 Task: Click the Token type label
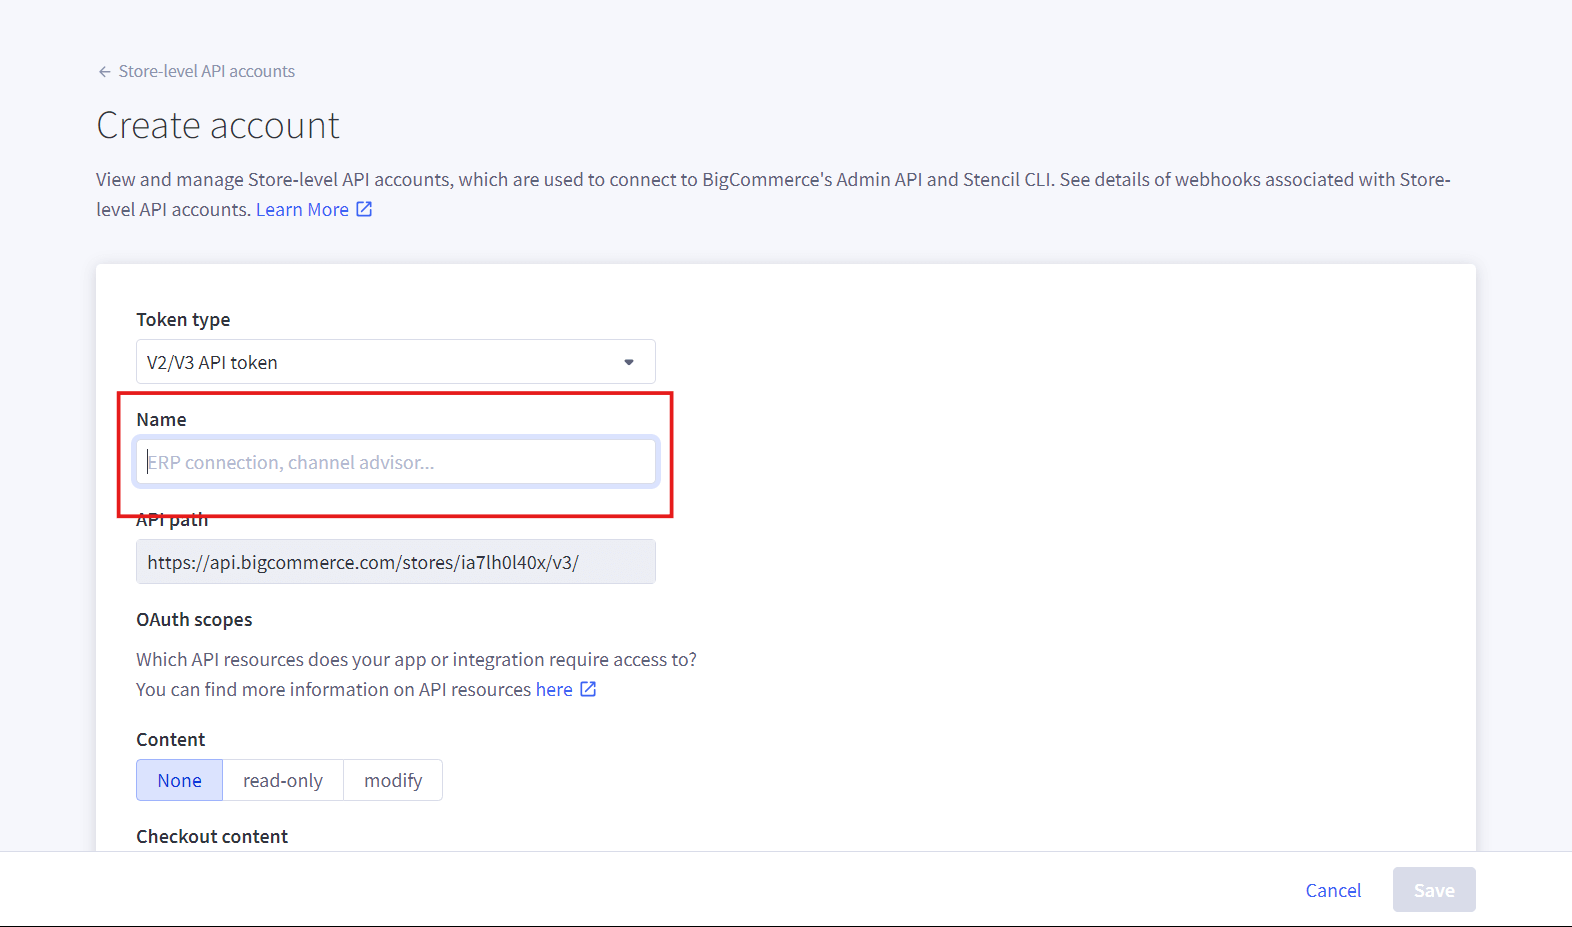[x=183, y=320]
